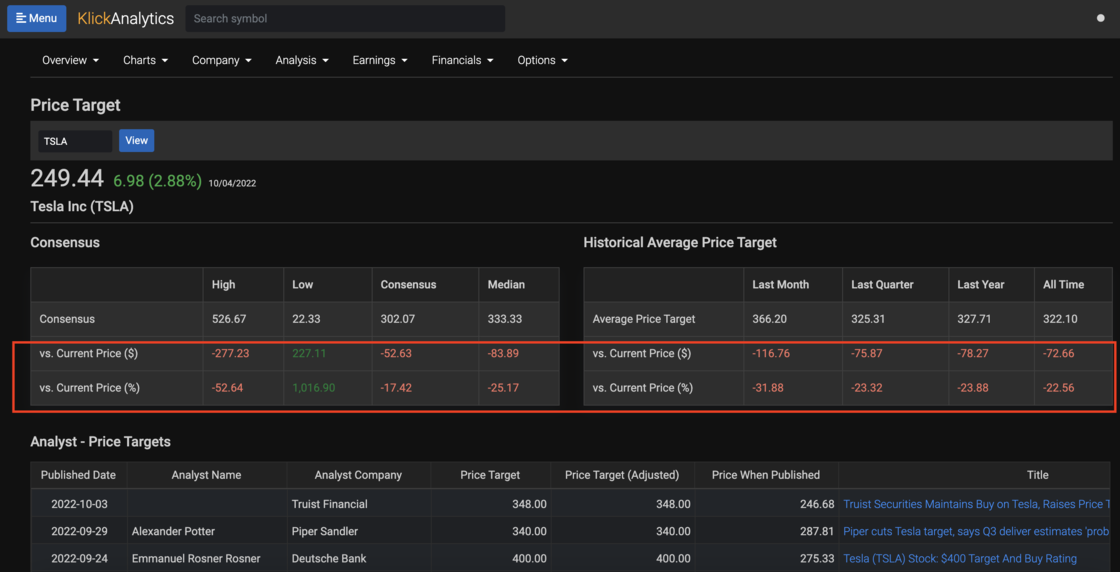Click the Tesla Inc (TSLA) company name
This screenshot has height=572, width=1120.
(x=82, y=207)
